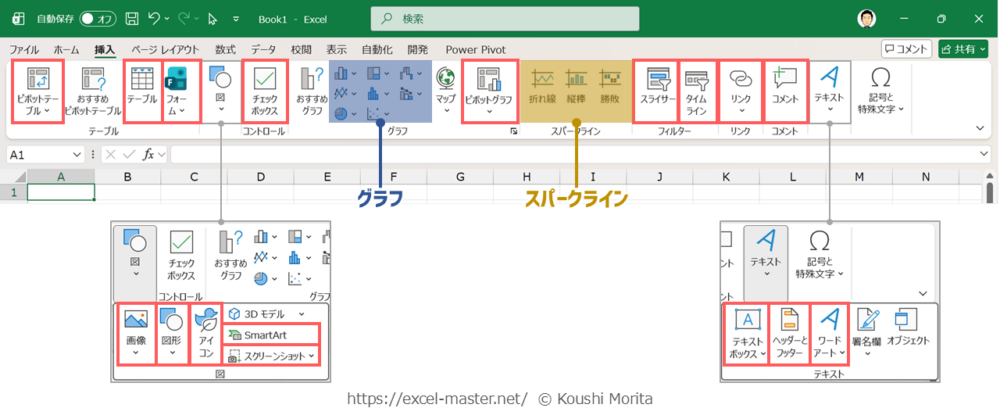This screenshot has width=1000, height=408.
Task: Open the Name Box dropdown arrow
Action: [x=77, y=154]
